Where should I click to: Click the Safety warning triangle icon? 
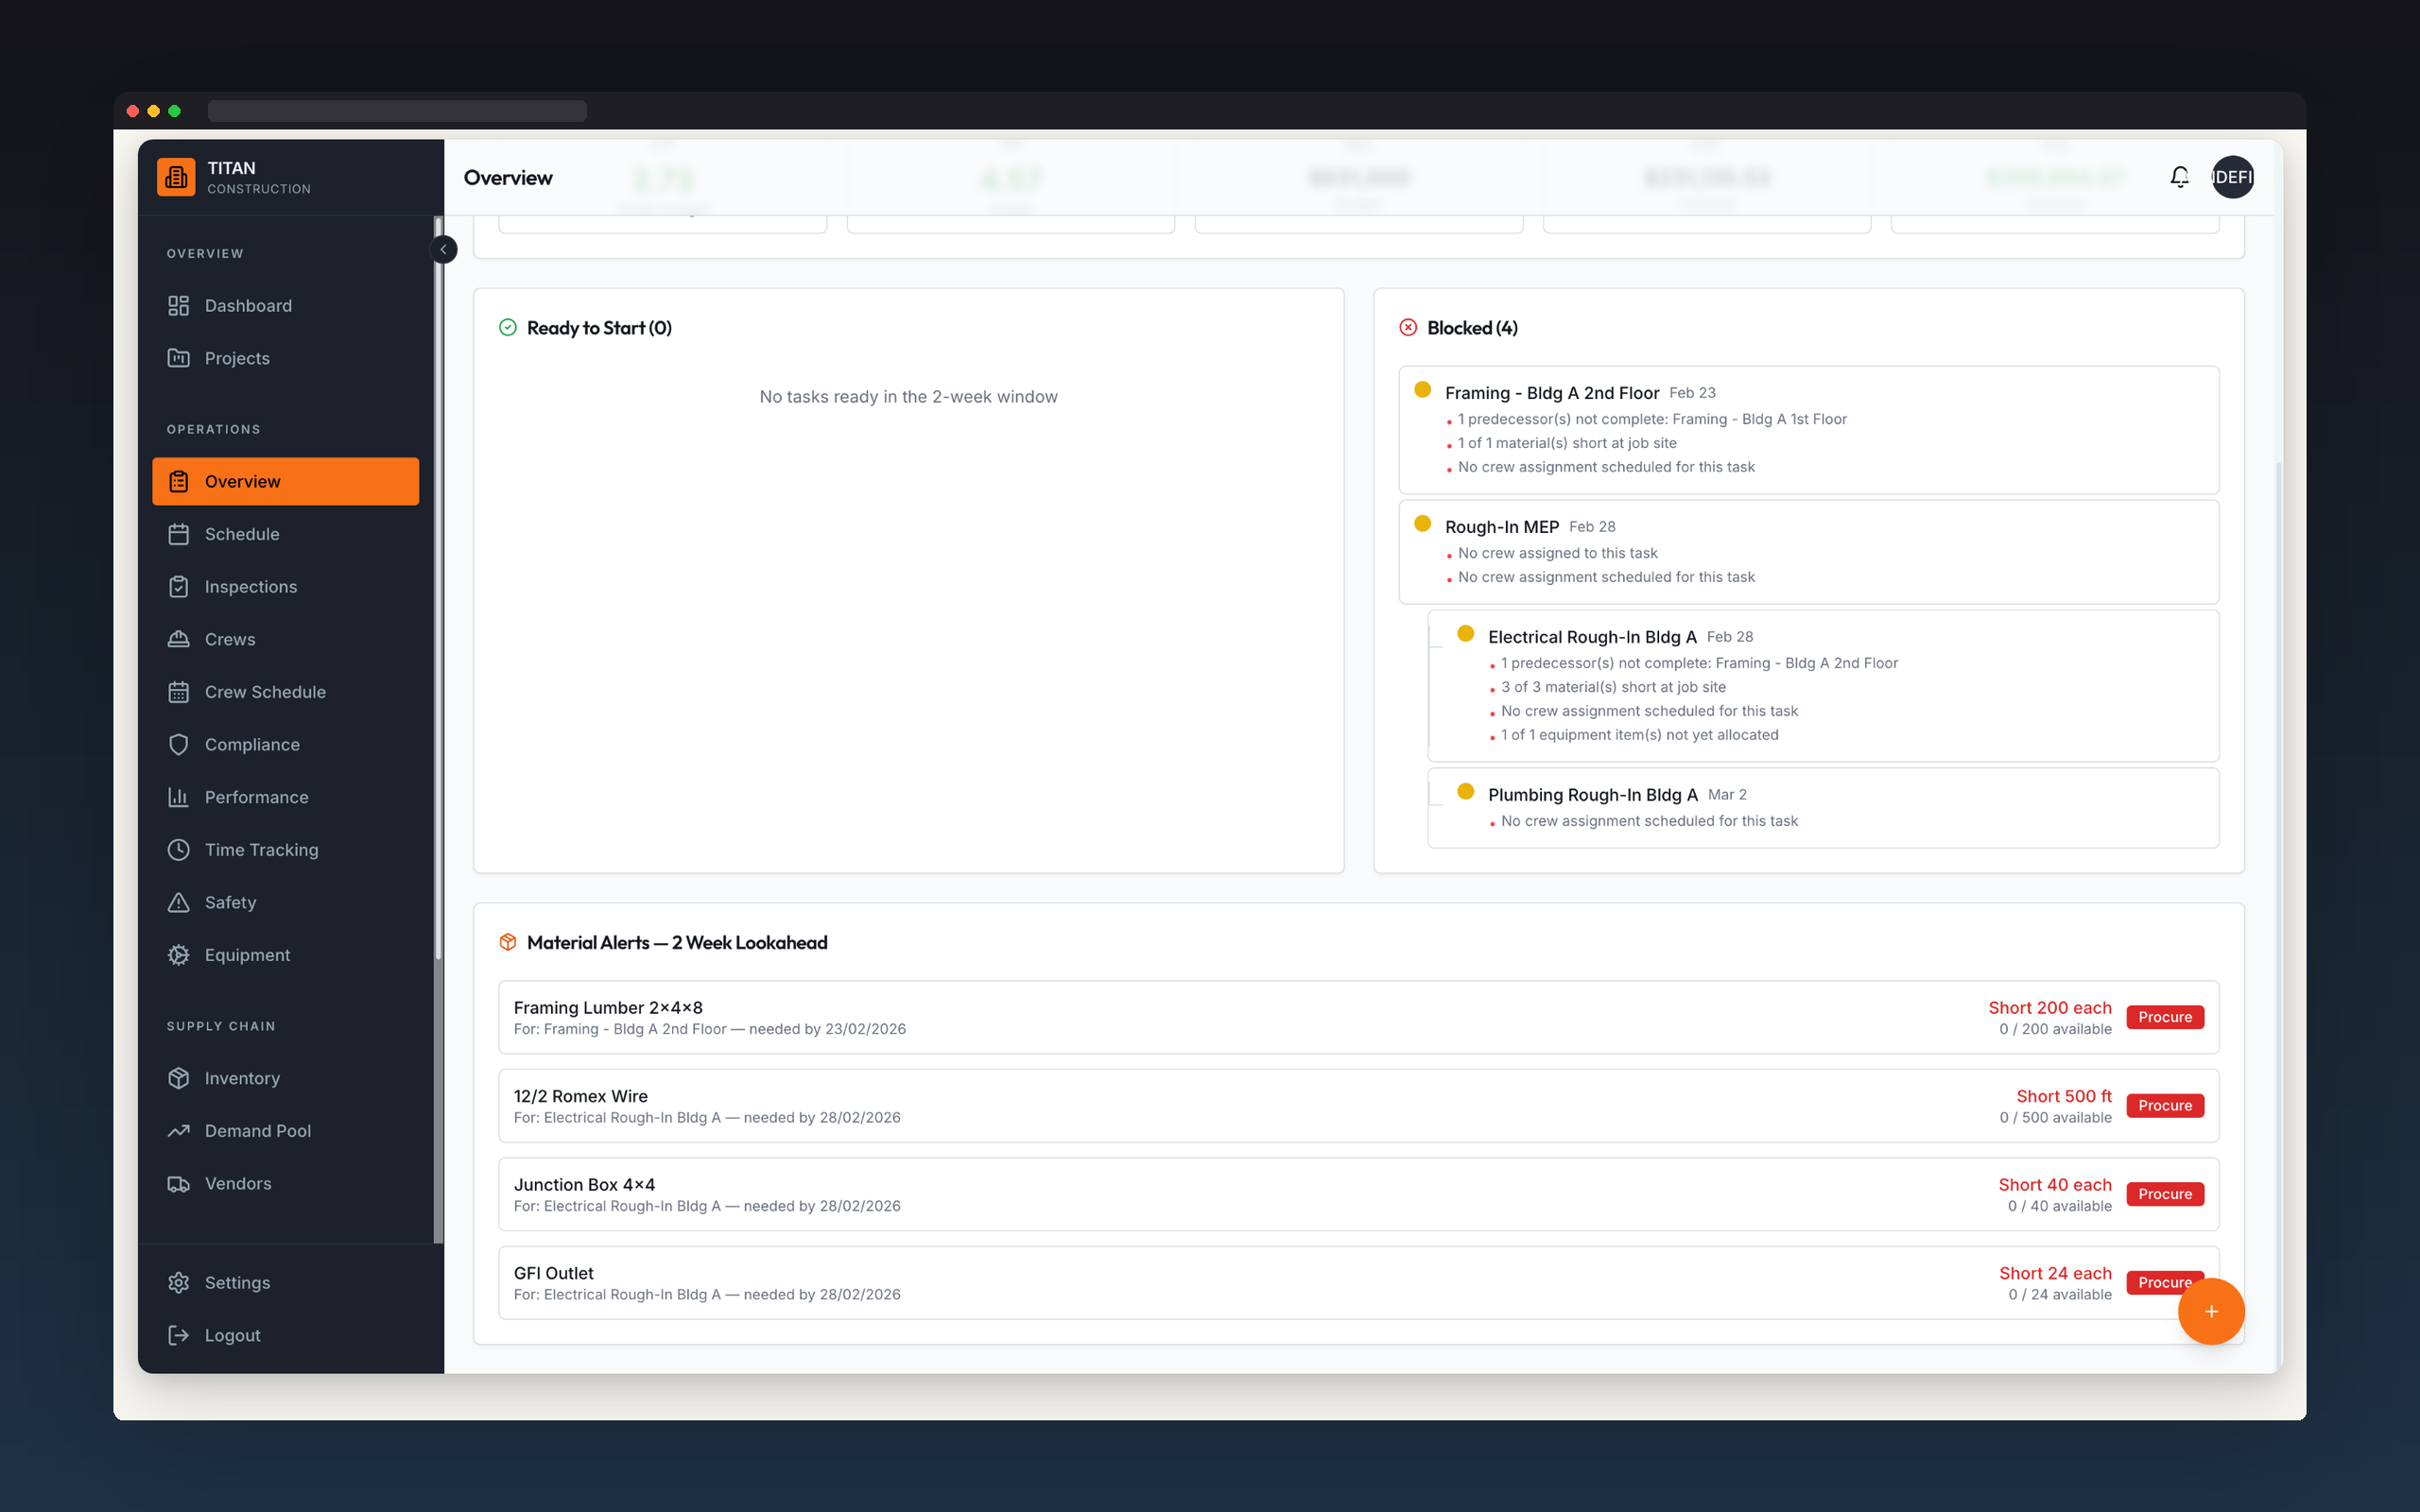coord(178,903)
